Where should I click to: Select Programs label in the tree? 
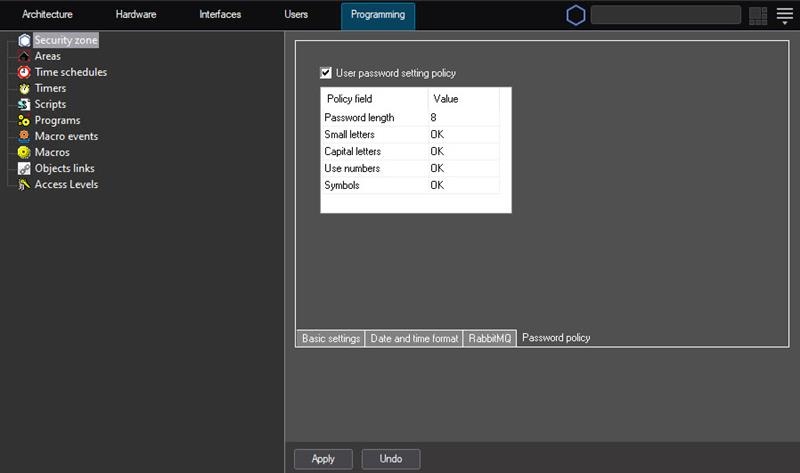pyautogui.click(x=57, y=120)
